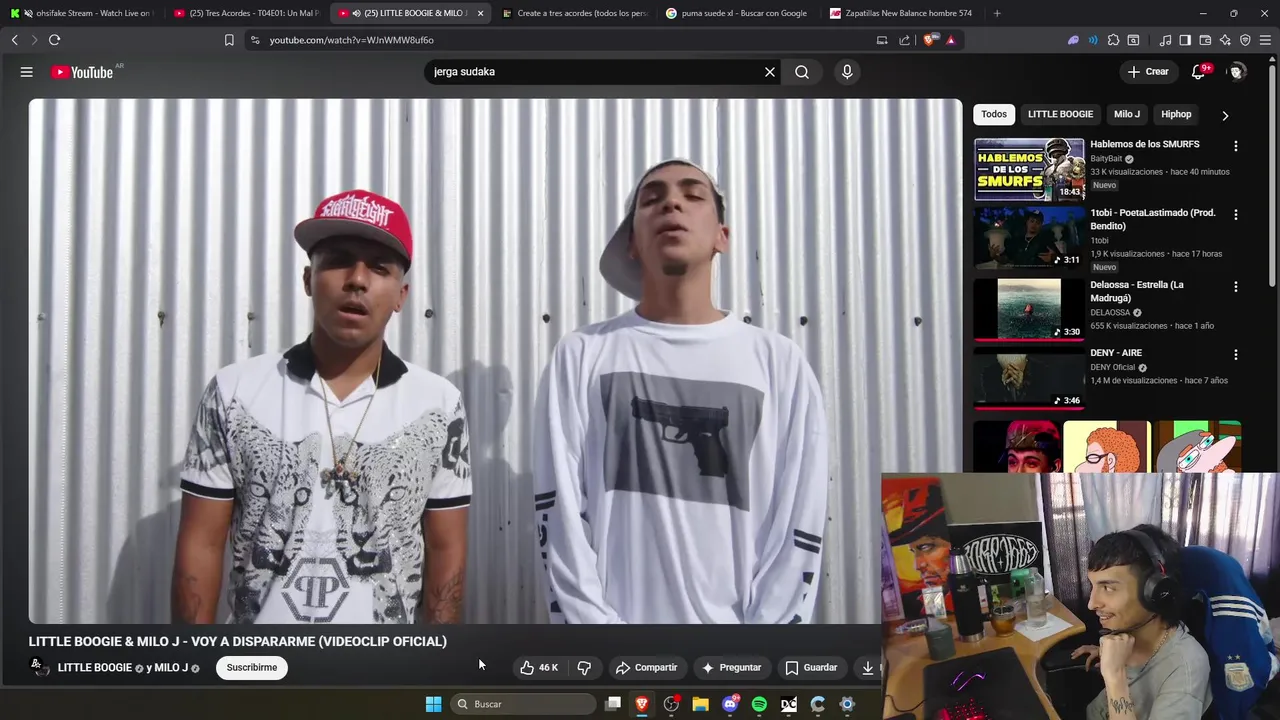Select the LITTLE BOOGIE filter chip
This screenshot has height=720, width=1280.
(x=1060, y=114)
